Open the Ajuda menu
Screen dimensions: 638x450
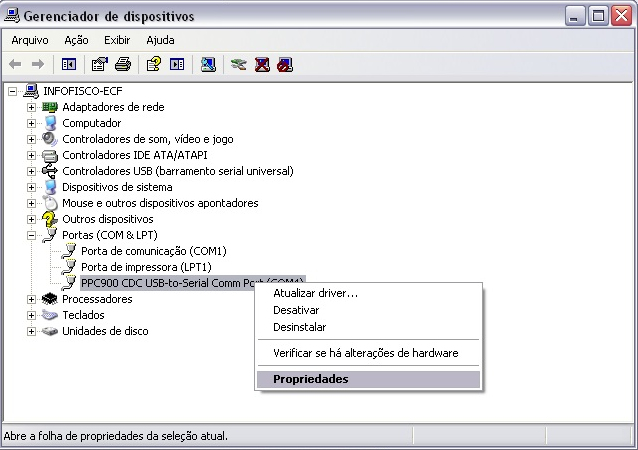tap(160, 40)
